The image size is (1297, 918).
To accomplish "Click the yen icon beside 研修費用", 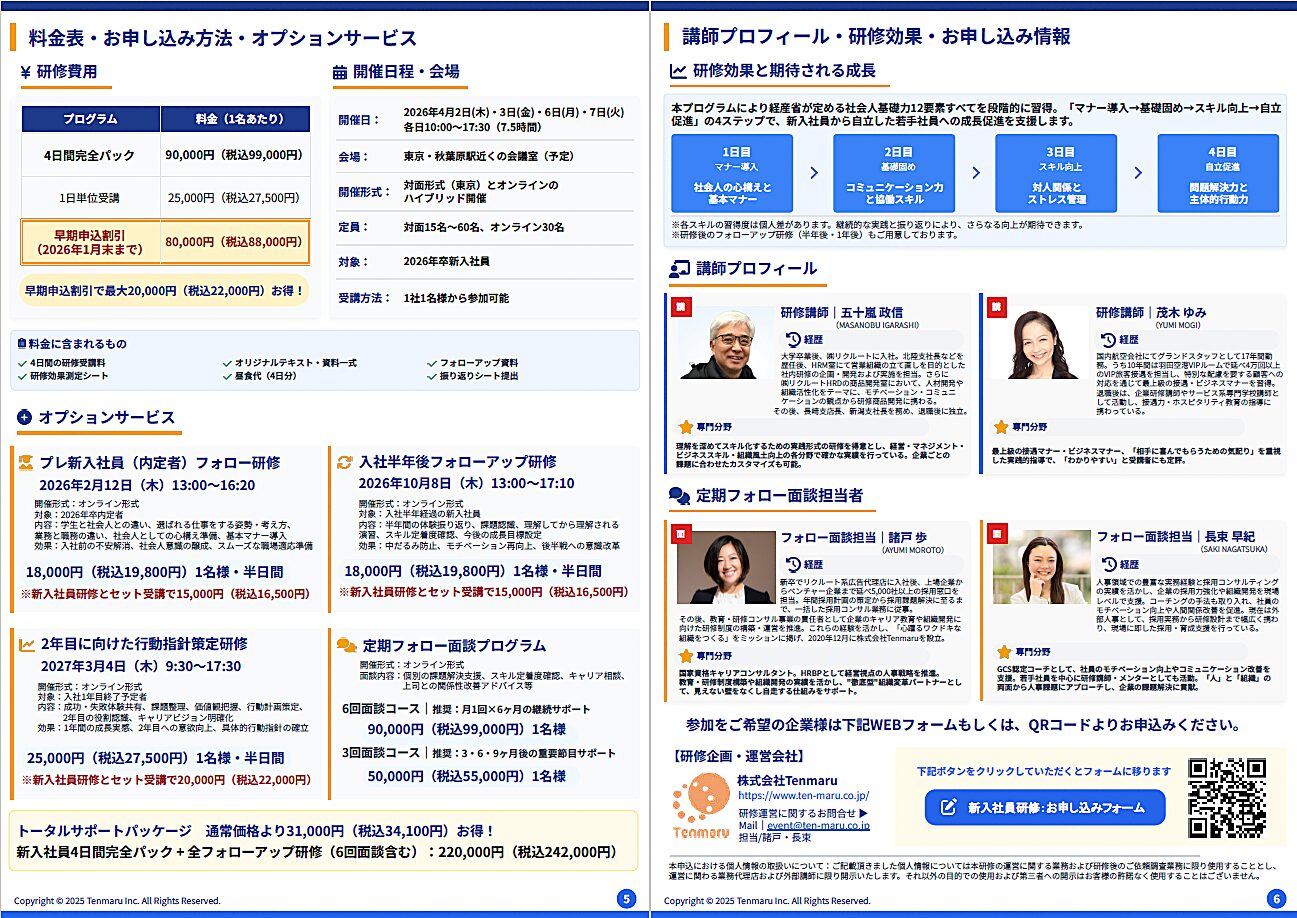I will click(25, 72).
